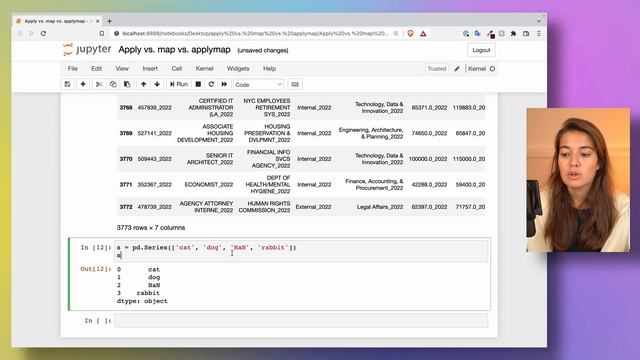Click the kernel idle indicator circle
Image resolution: width=640 pixels, height=360 pixels.
pos(492,69)
